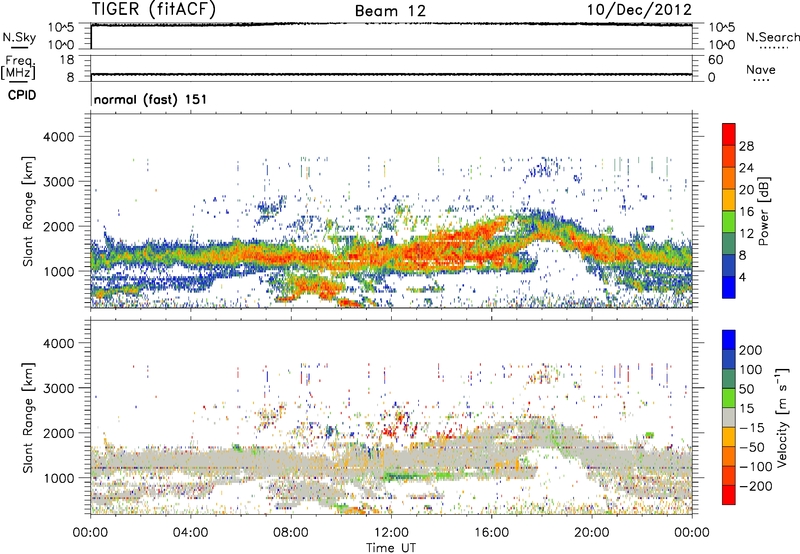Screen dimensions: 800x554
Task: Click the 20:00 time axis label
Action: pyautogui.click(x=591, y=533)
